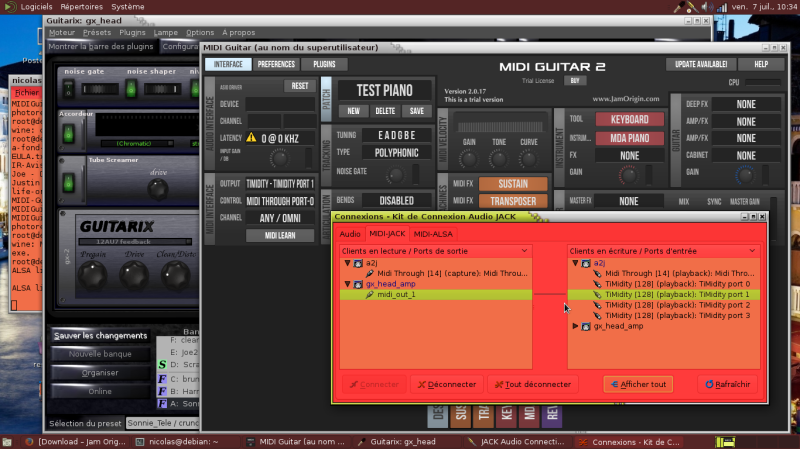Click the volume speaker icon in system tray
Screen dimensions: 800x449
coord(707,7)
